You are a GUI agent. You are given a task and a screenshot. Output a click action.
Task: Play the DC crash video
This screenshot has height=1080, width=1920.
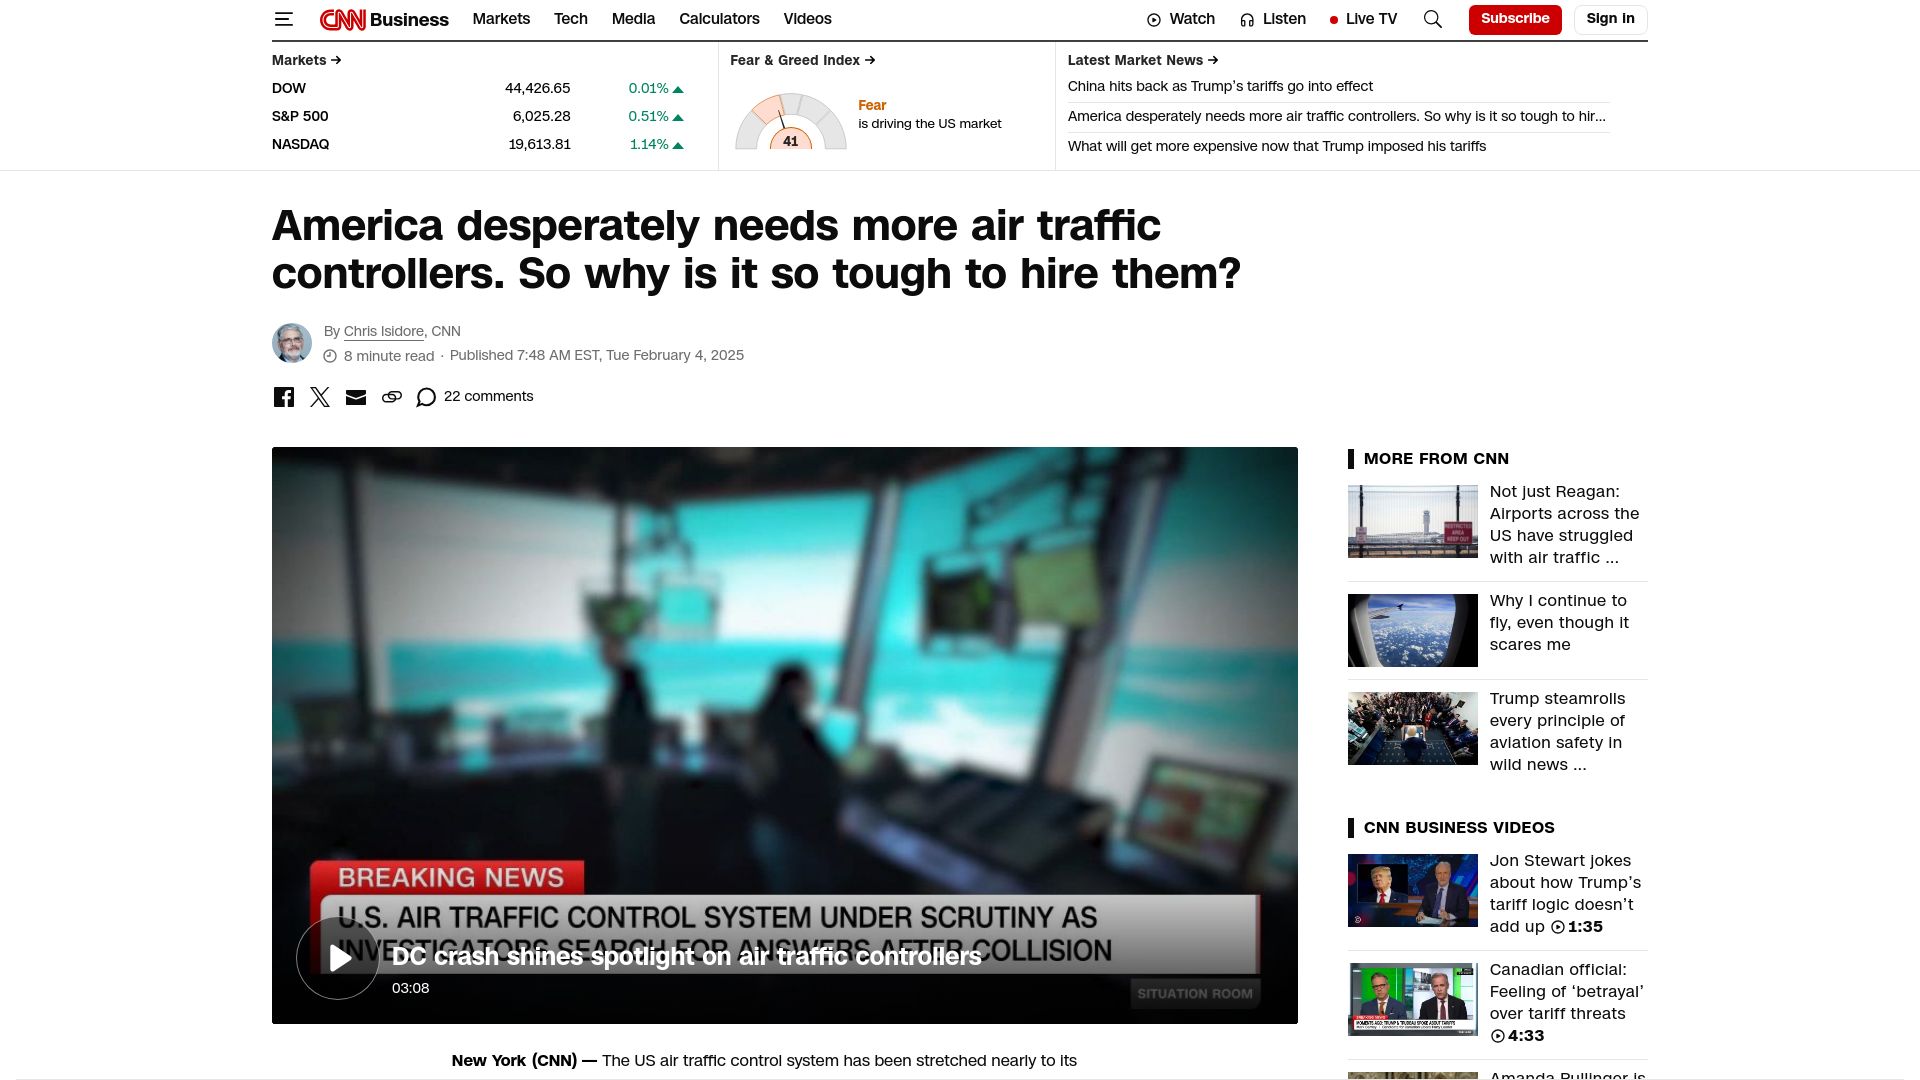coord(338,958)
